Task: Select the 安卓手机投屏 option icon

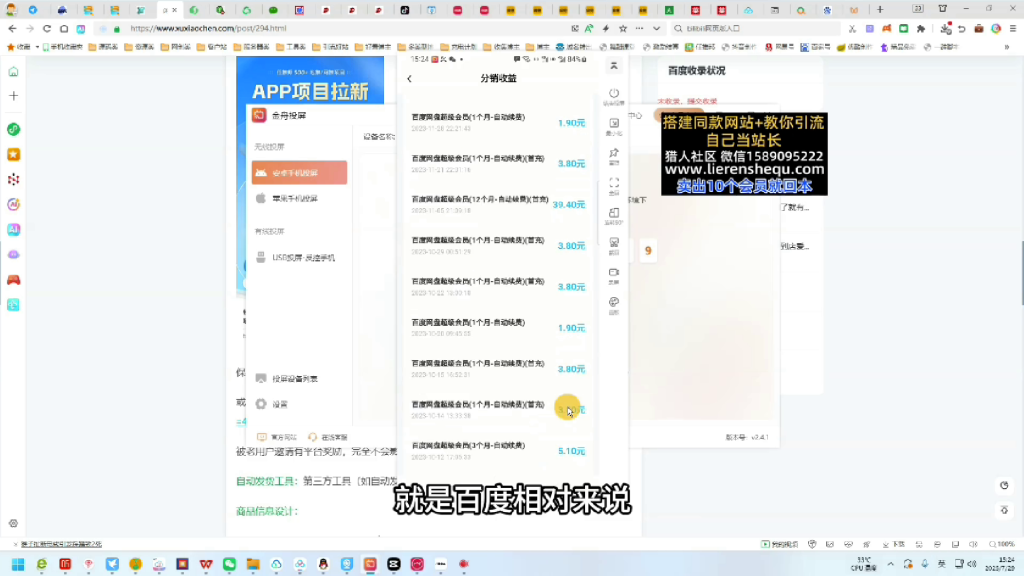Action: point(262,170)
